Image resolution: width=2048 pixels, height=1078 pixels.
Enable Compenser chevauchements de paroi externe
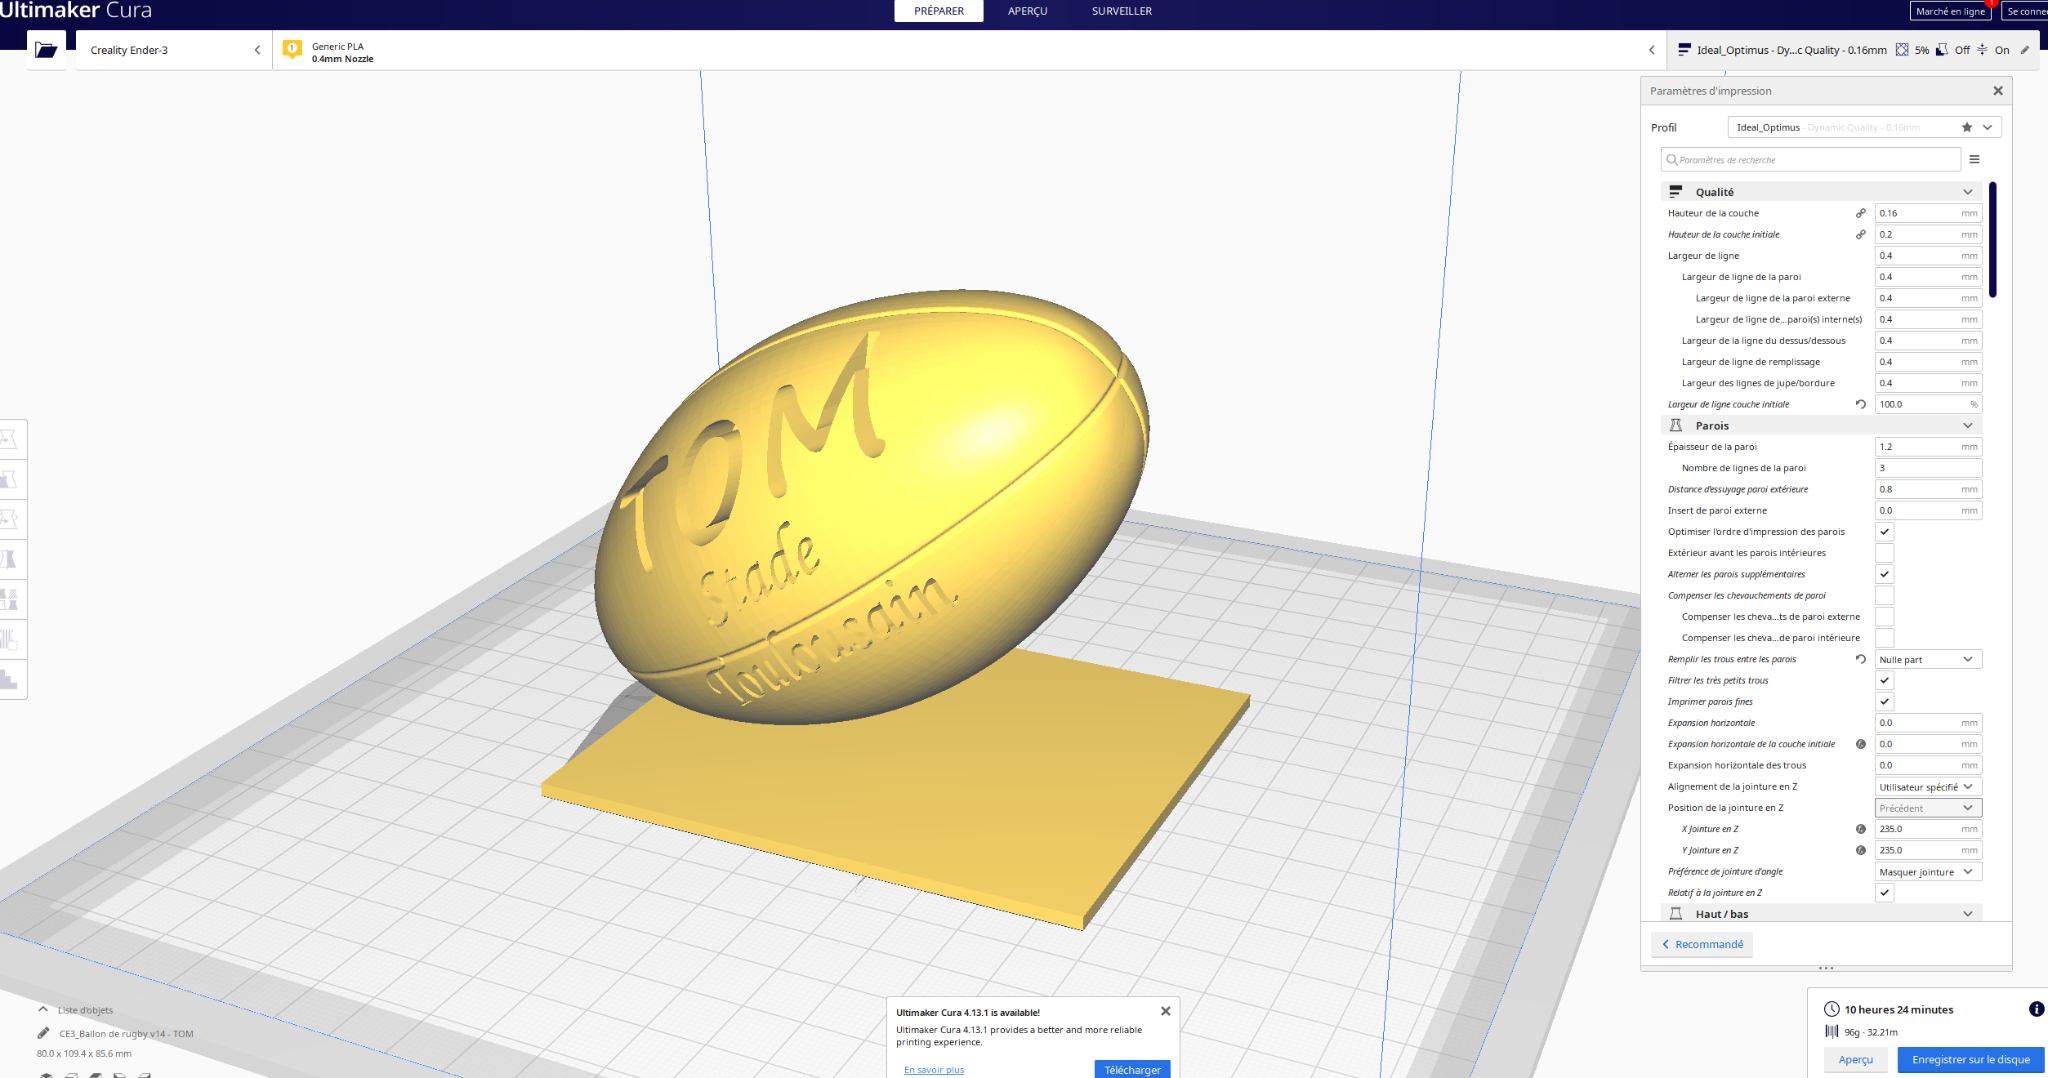pyautogui.click(x=1884, y=617)
